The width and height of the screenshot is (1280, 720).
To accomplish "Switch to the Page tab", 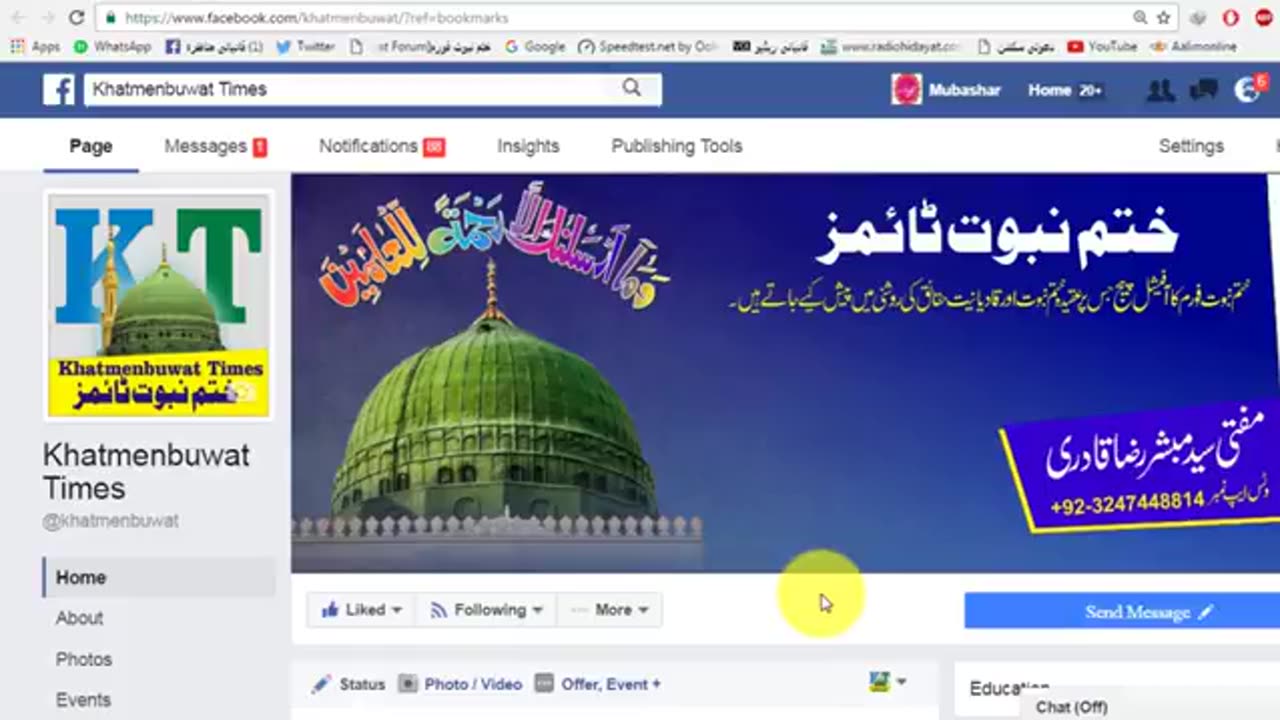I will tap(90, 146).
